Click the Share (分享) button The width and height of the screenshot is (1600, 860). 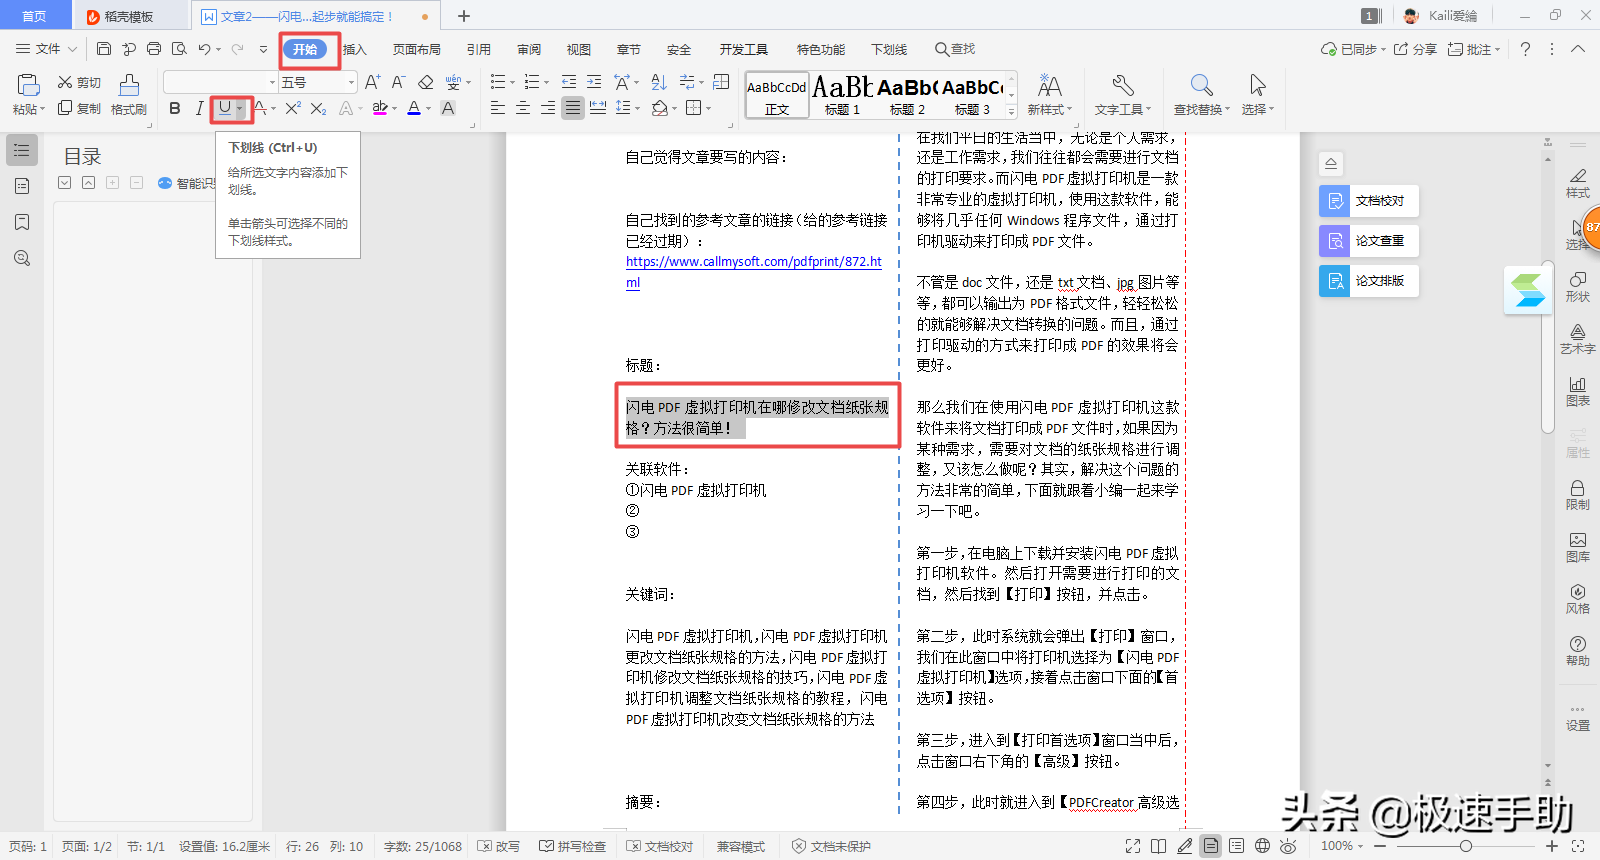[1415, 49]
